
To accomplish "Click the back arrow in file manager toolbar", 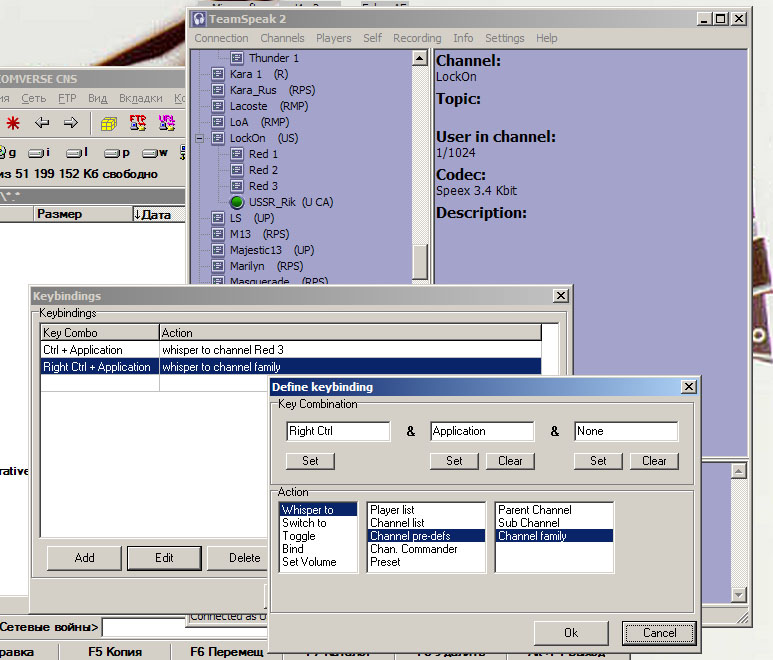I will (x=42, y=122).
